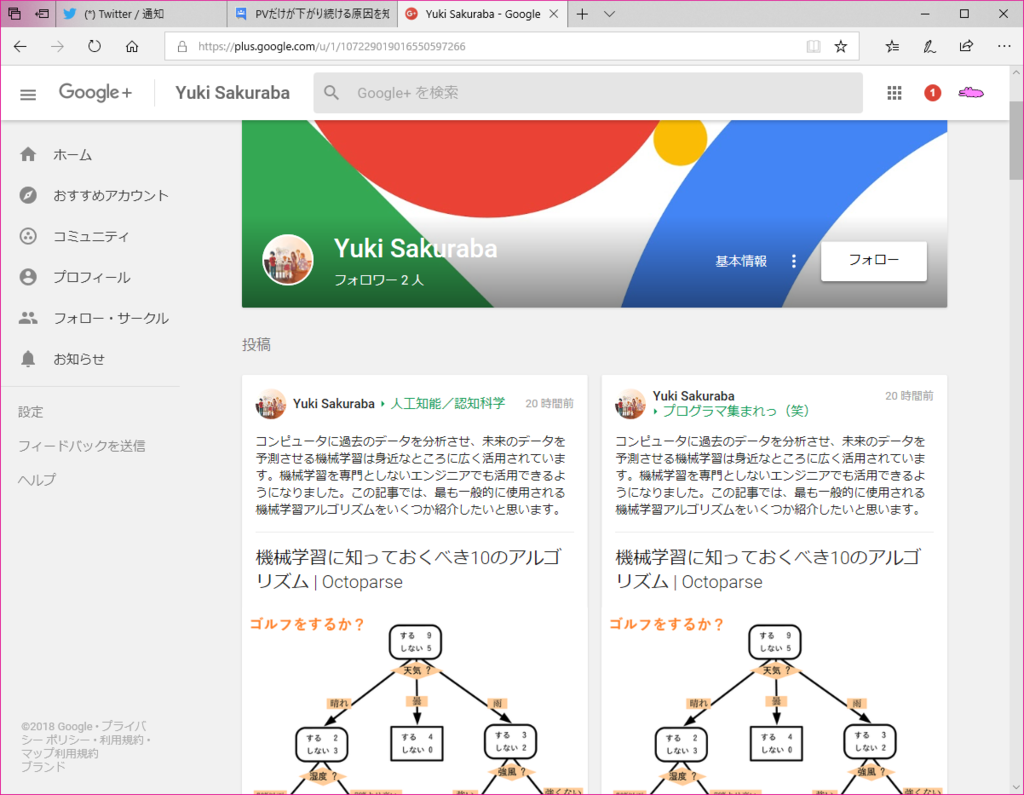Screen dimensions: 1024x795
Task: Click マップ利用規約 footer link
Action: tap(59, 753)
